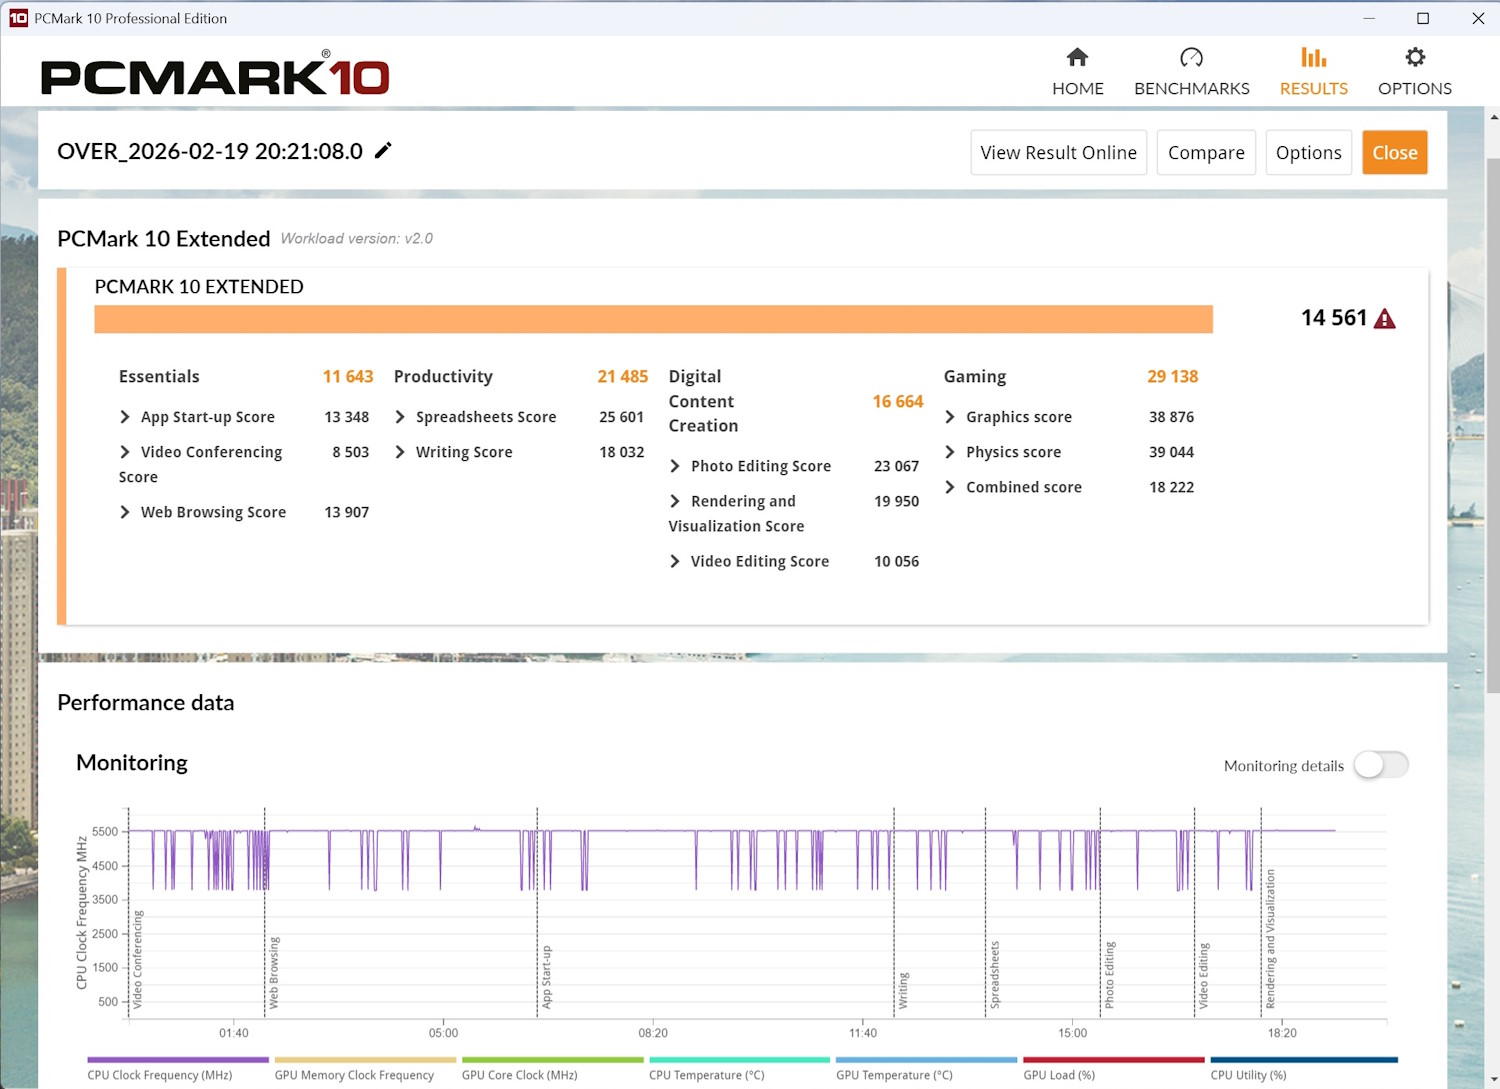Click the red GPU Load legend bar
1500x1089 pixels.
[1113, 1060]
